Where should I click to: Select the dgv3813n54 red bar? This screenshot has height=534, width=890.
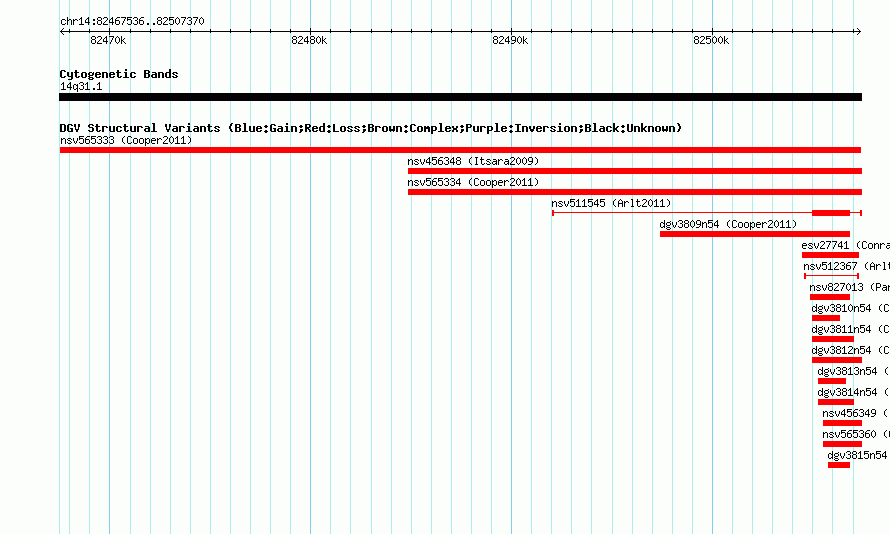(x=832, y=381)
